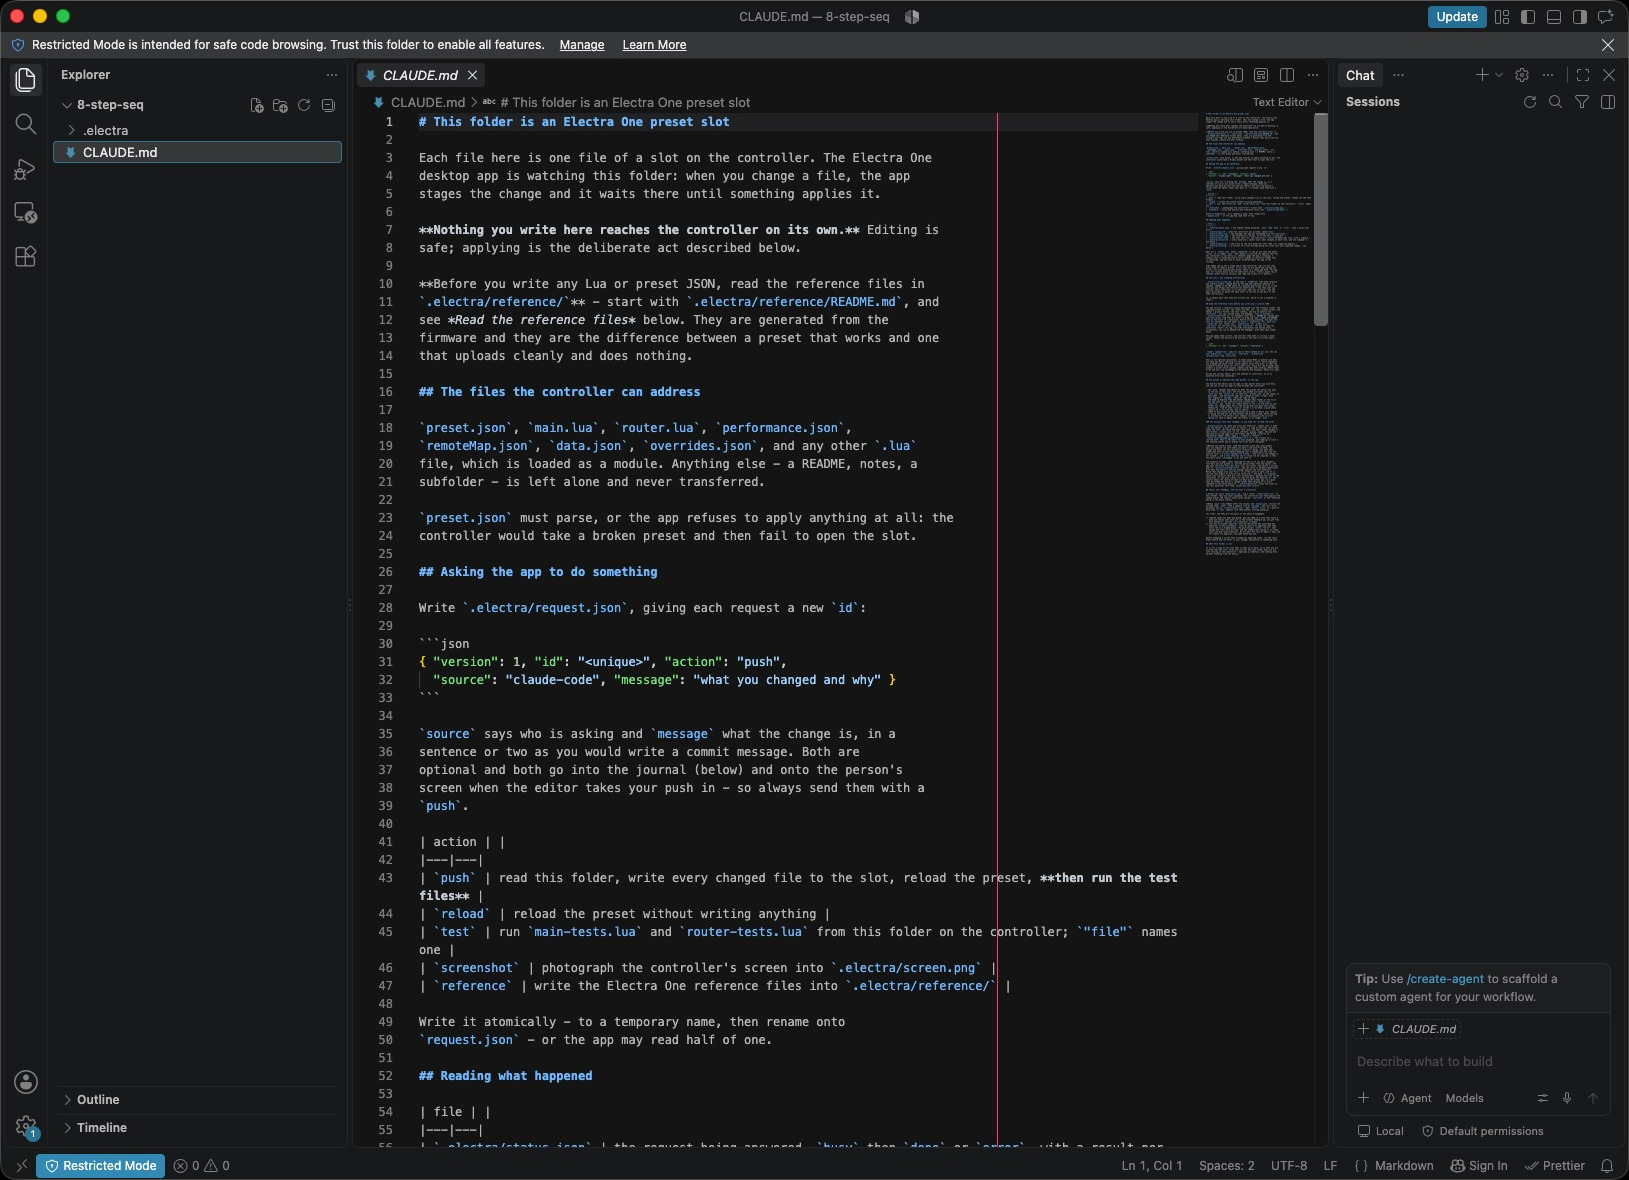Open Remote Explorer in activity bar
Viewport: 1629px width, 1180px height.
coord(26,213)
